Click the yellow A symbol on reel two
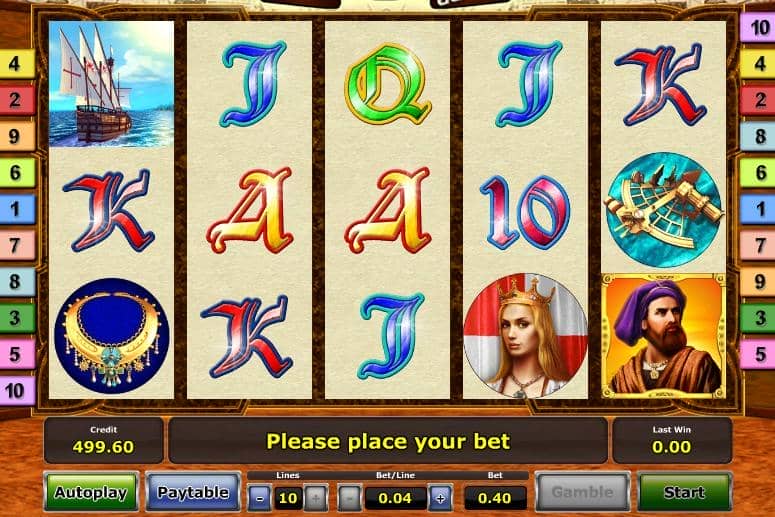The height and width of the screenshot is (517, 775). click(x=250, y=210)
